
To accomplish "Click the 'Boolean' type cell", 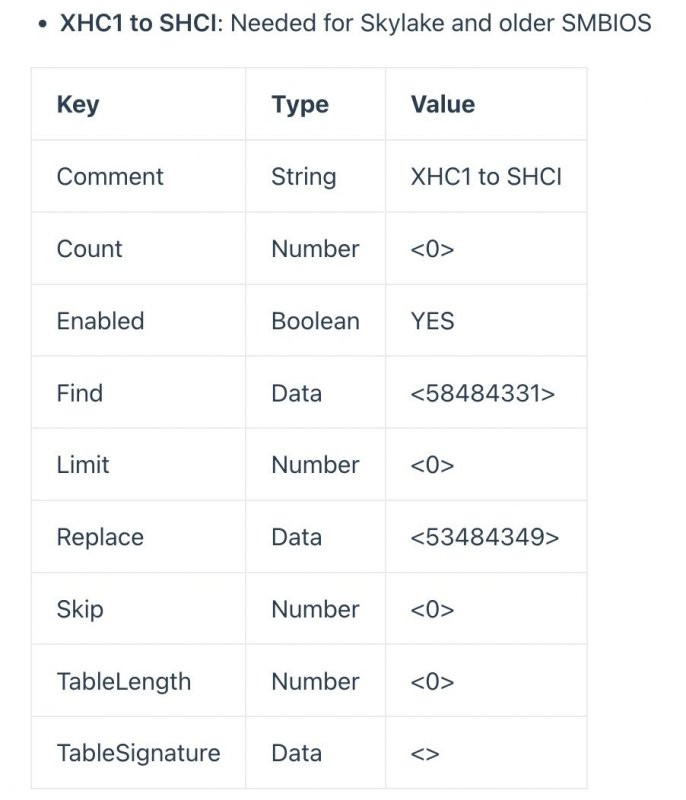I will click(x=315, y=321).
